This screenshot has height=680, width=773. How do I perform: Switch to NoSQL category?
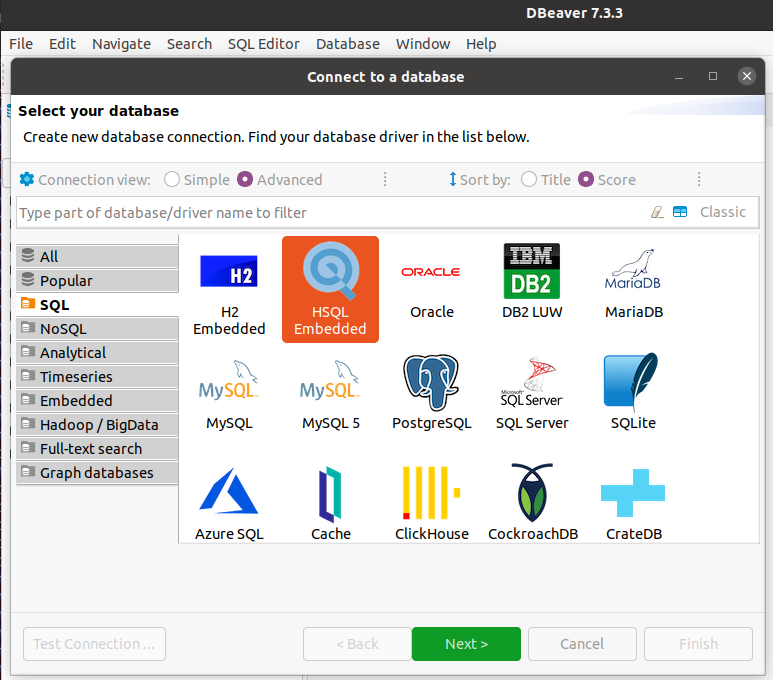[x=97, y=328]
